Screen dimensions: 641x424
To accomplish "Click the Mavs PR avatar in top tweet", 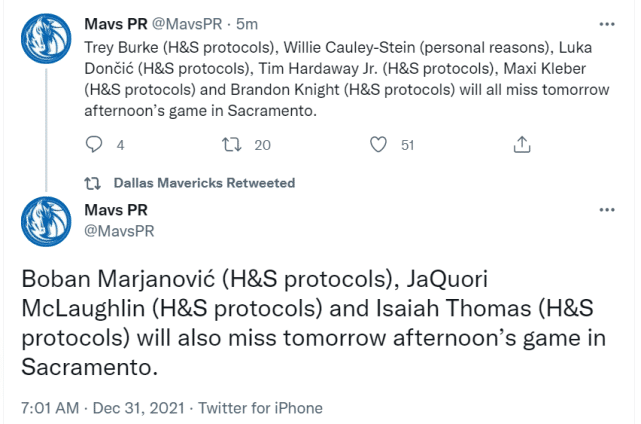I will click(43, 40).
